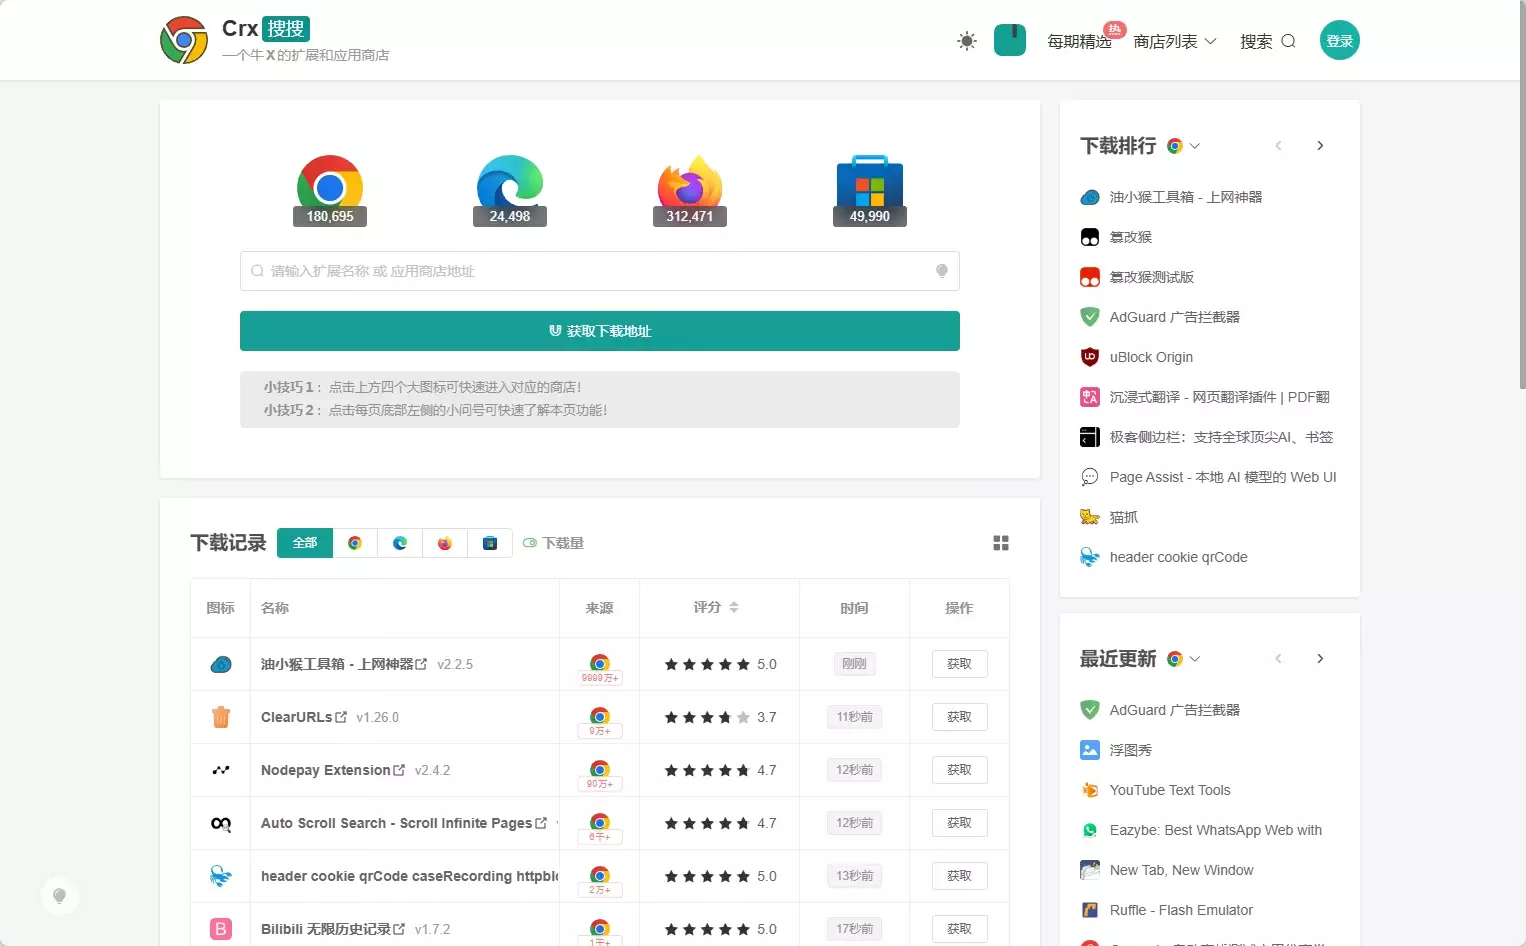Select Chrome filter tab in 下载记录
This screenshot has height=946, width=1526.
(x=355, y=543)
